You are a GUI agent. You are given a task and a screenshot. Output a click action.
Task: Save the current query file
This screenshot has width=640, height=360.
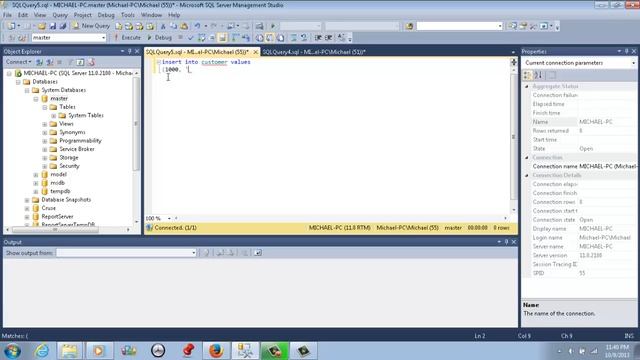click(x=52, y=26)
